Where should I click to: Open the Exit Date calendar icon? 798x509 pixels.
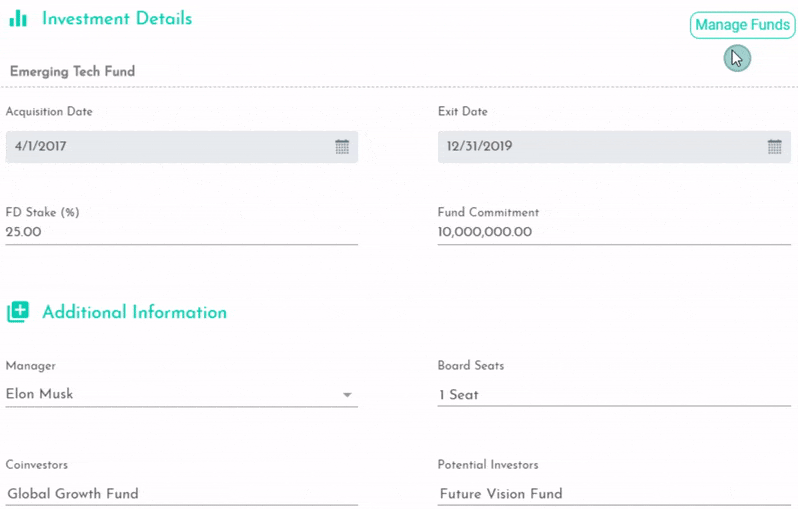coord(774,147)
